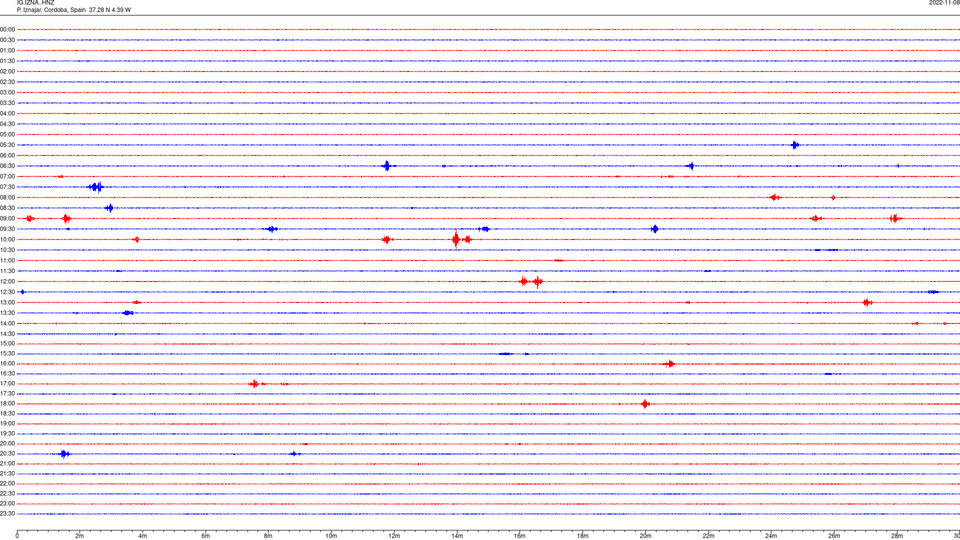Select the red burst on the 16:00 trace
Screen dimensions: 960x540
coord(669,364)
